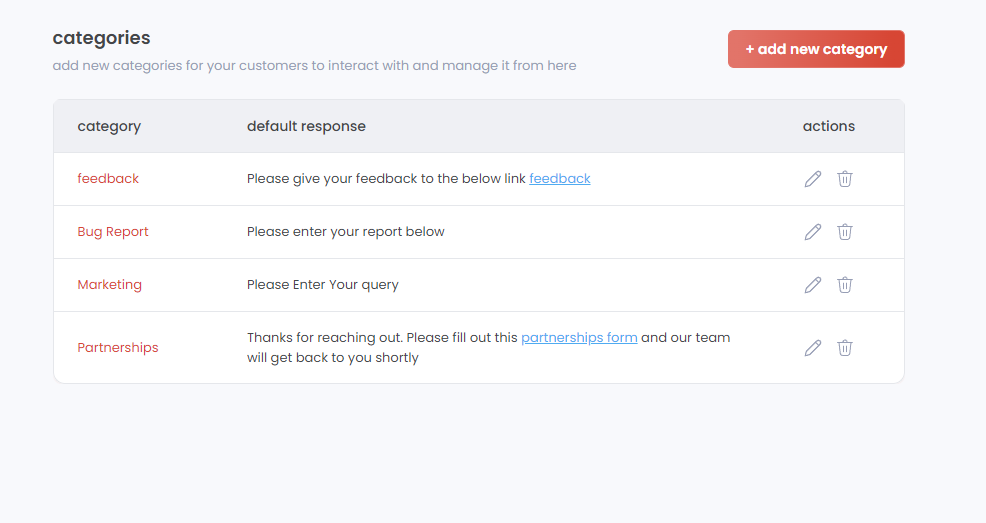Edit the feedback category

point(813,179)
